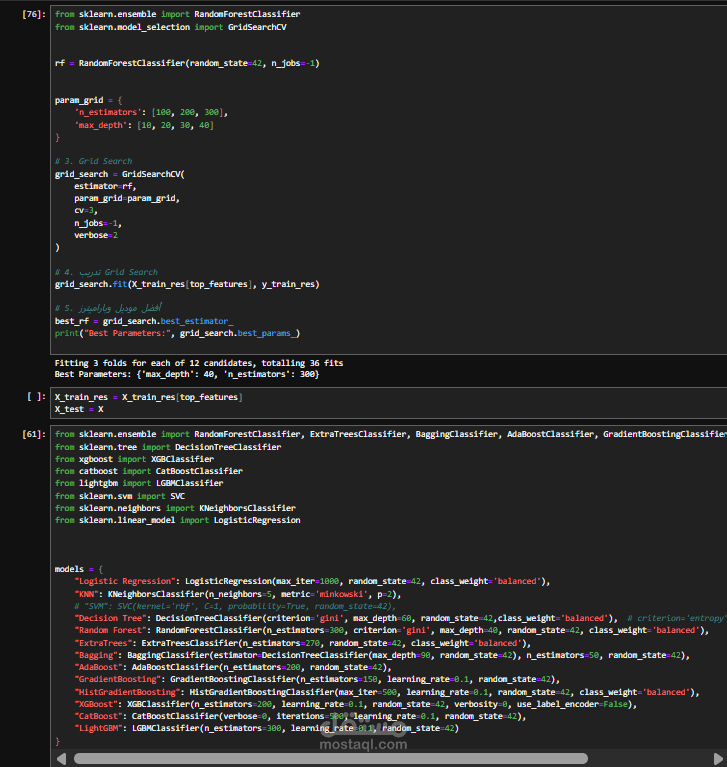
Task: Click the 'models = {' line
Action: tap(79, 569)
